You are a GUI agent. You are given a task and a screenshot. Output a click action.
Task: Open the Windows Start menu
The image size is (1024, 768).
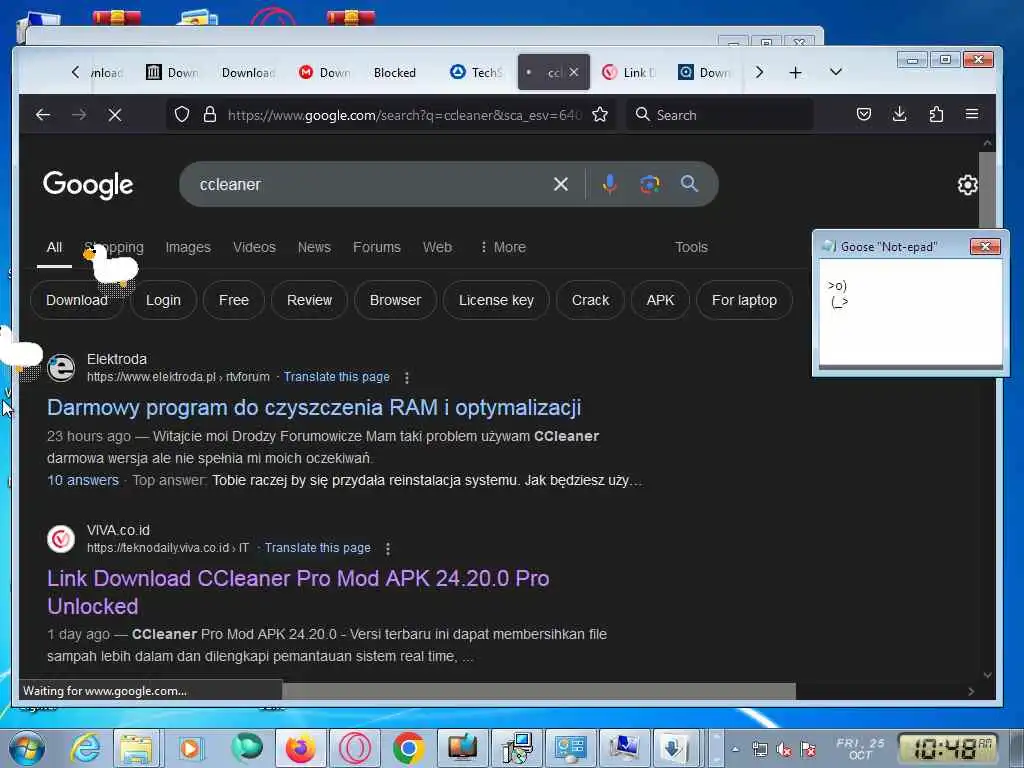(x=26, y=747)
